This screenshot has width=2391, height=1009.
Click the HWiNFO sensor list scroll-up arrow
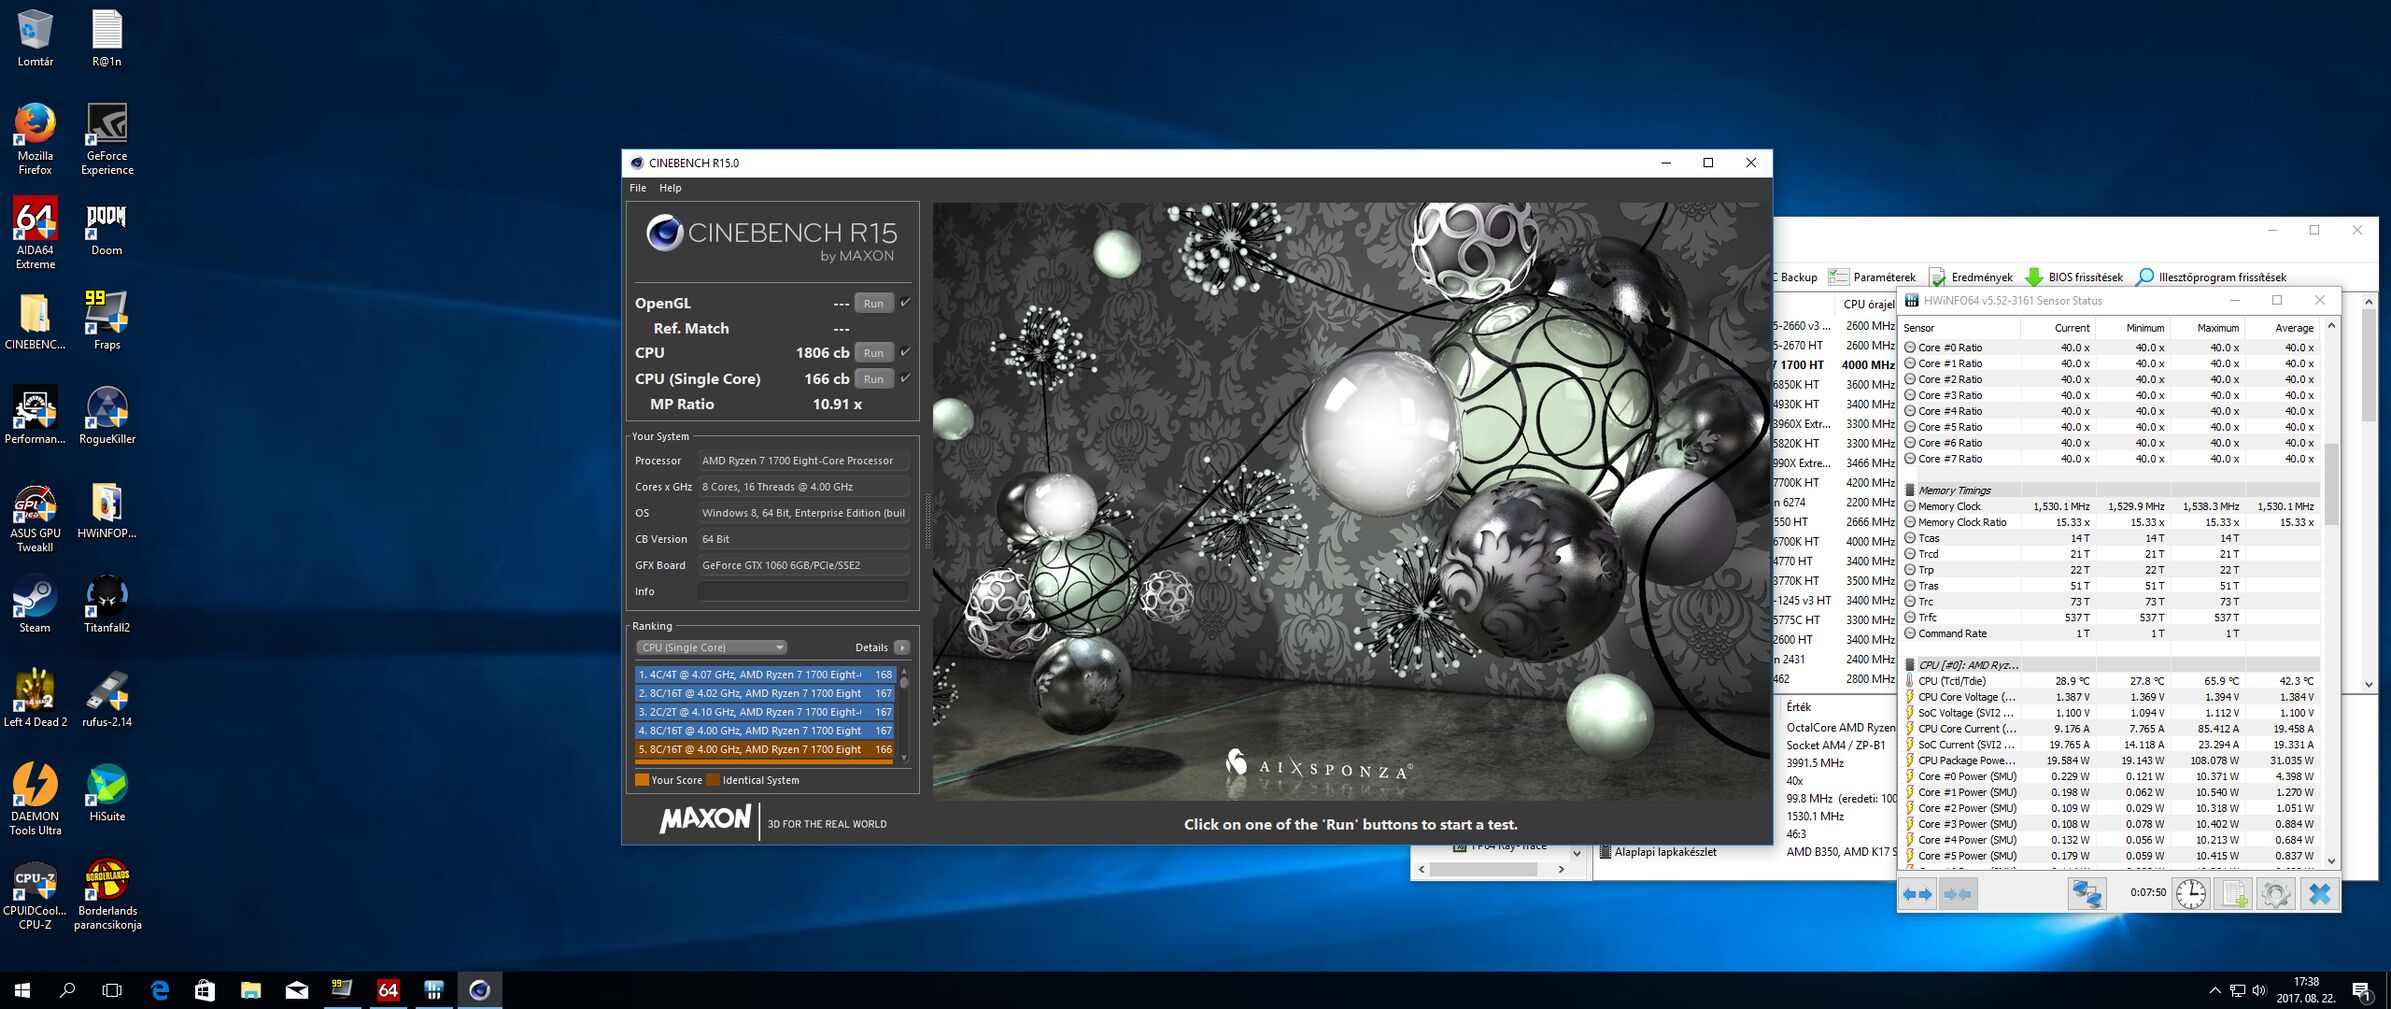point(2331,326)
